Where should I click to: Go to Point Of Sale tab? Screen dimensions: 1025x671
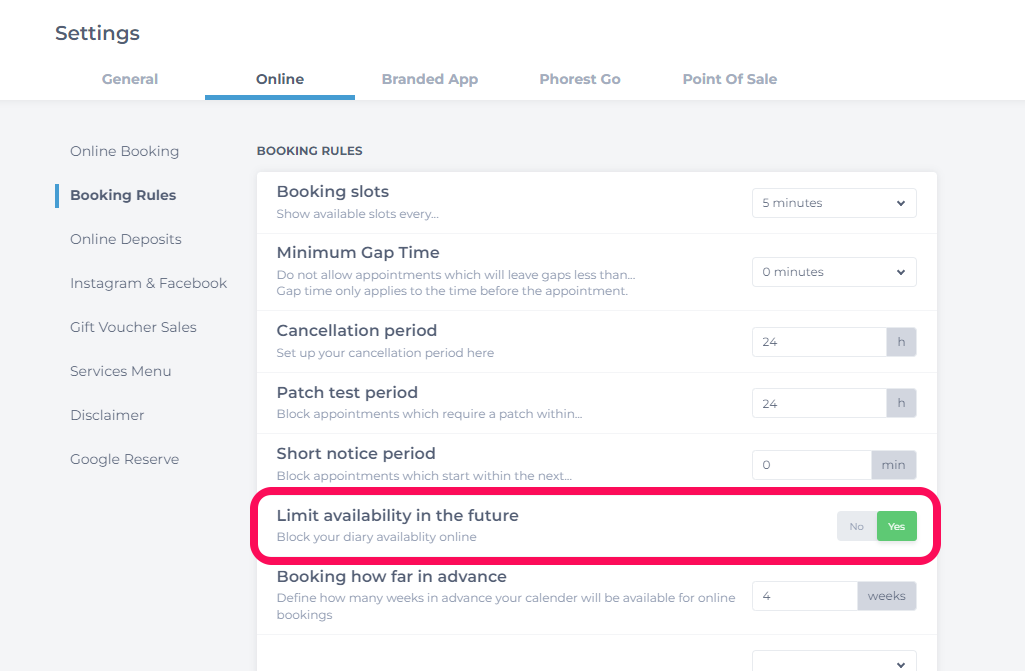coord(730,79)
